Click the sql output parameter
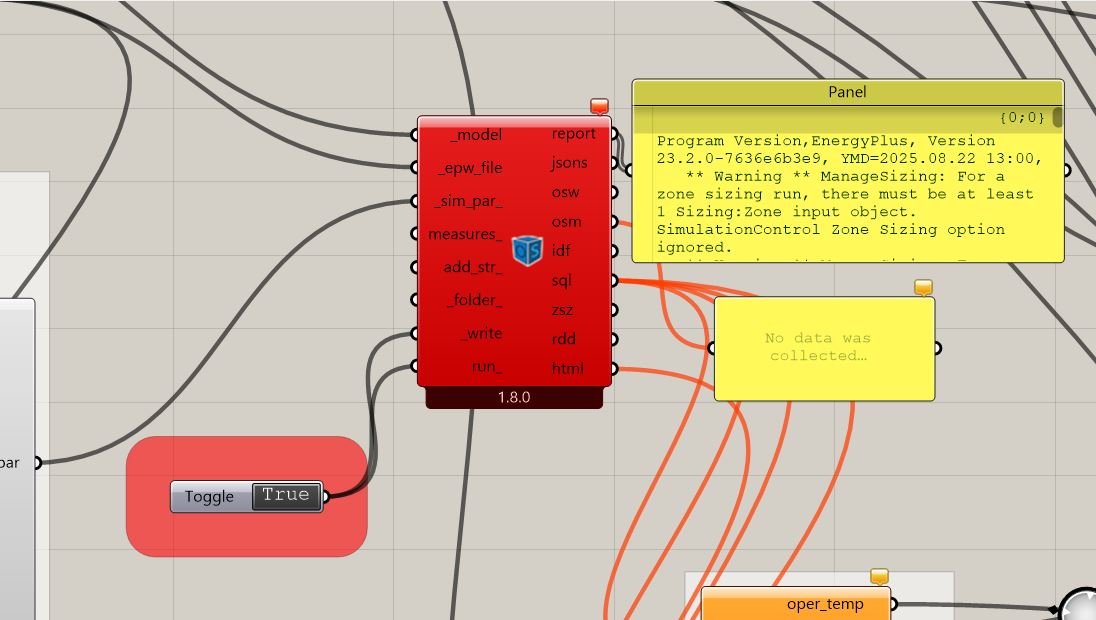 click(561, 280)
